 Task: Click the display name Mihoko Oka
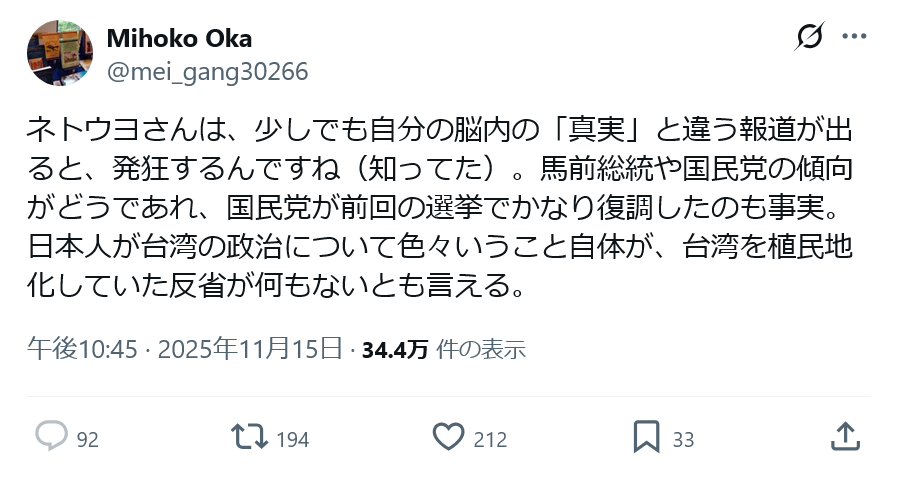pyautogui.click(x=179, y=39)
